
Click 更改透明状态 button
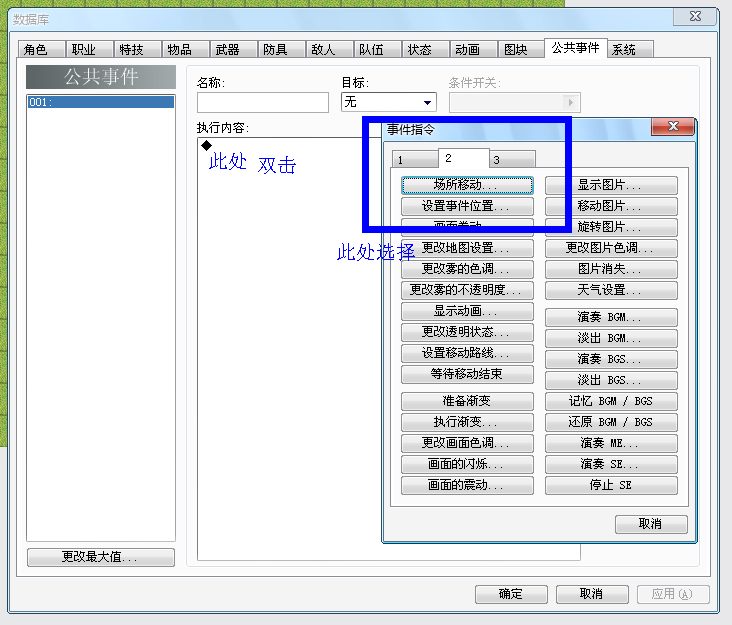[x=467, y=332]
